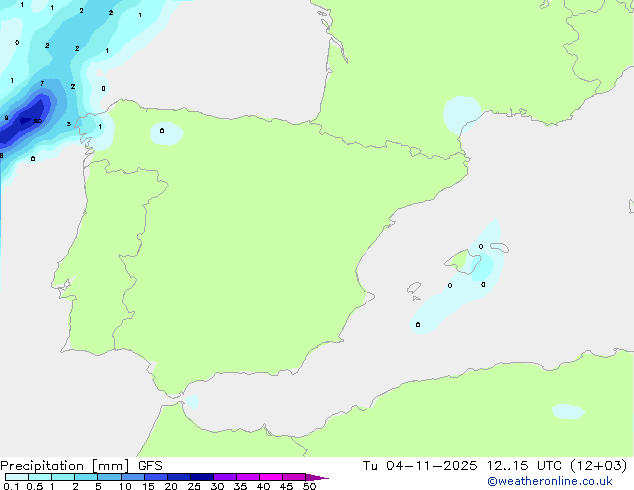This screenshot has height=490, width=634.
Task: Click the '20' value in dark blue rain core
Action: pos(38,121)
